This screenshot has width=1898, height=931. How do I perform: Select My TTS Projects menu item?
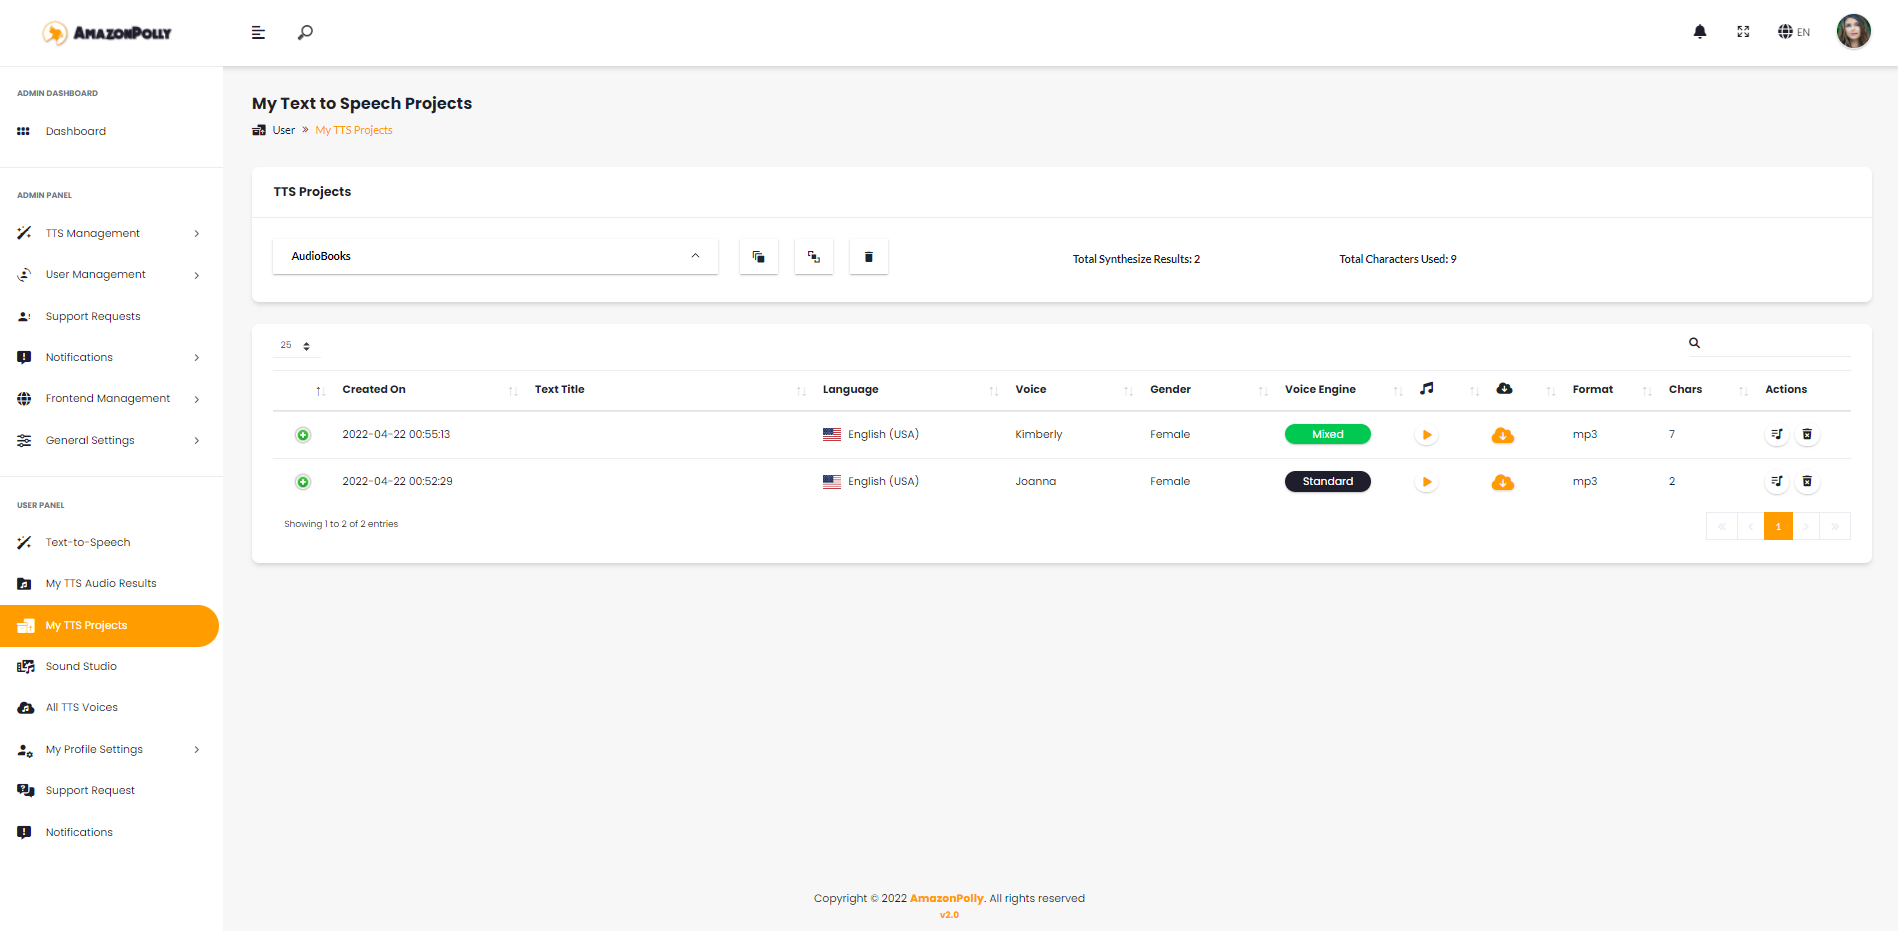[109, 626]
